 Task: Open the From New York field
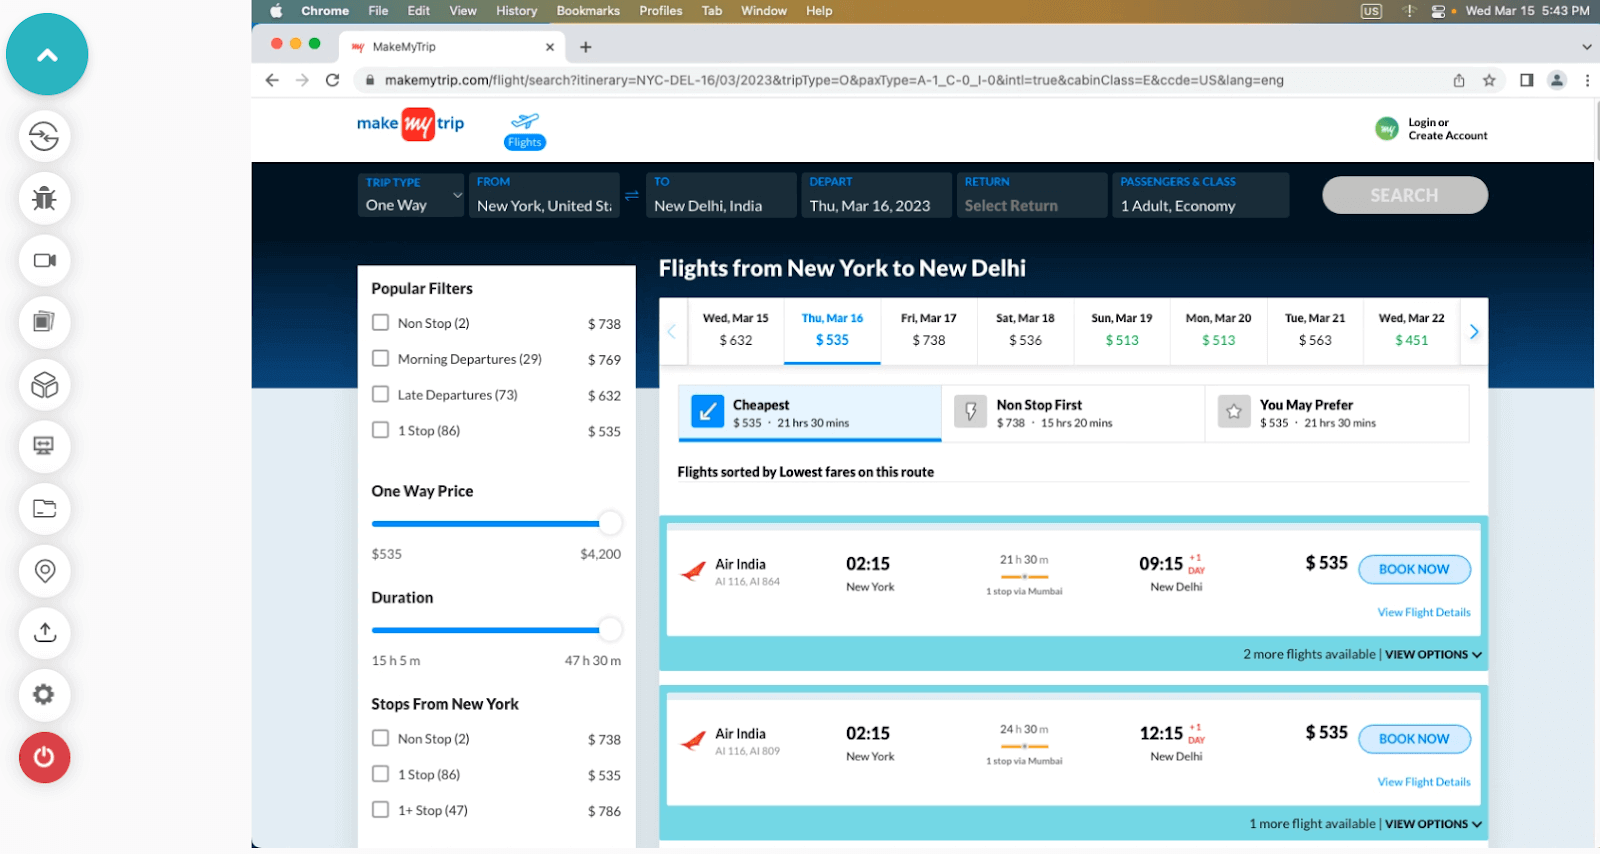pyautogui.click(x=544, y=195)
